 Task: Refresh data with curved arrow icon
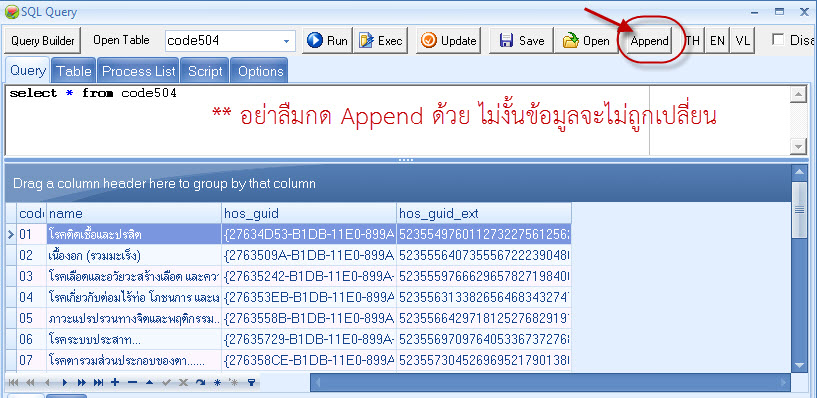click(x=201, y=382)
